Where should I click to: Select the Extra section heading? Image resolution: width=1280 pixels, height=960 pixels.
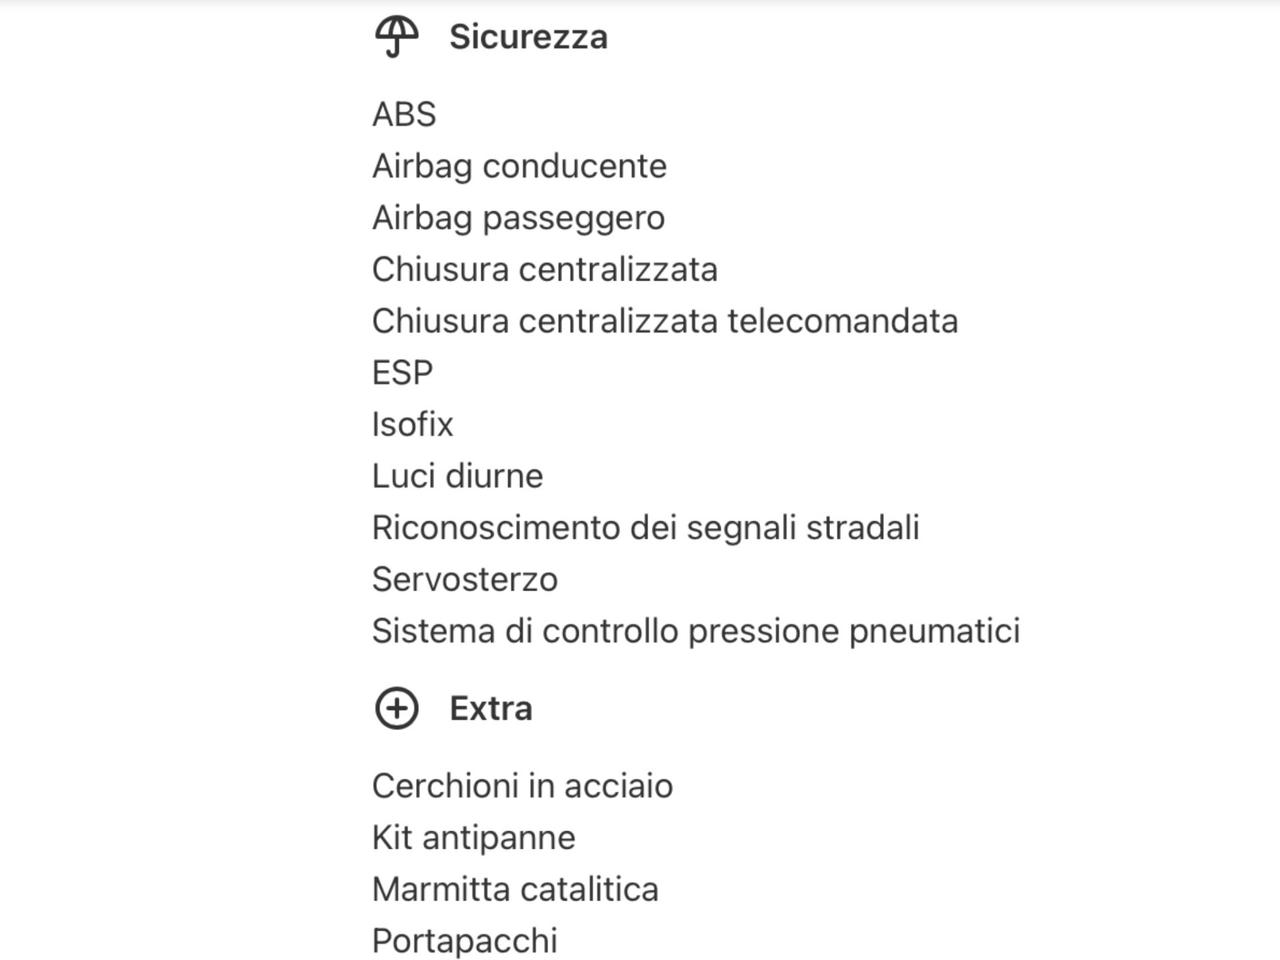pyautogui.click(x=490, y=708)
